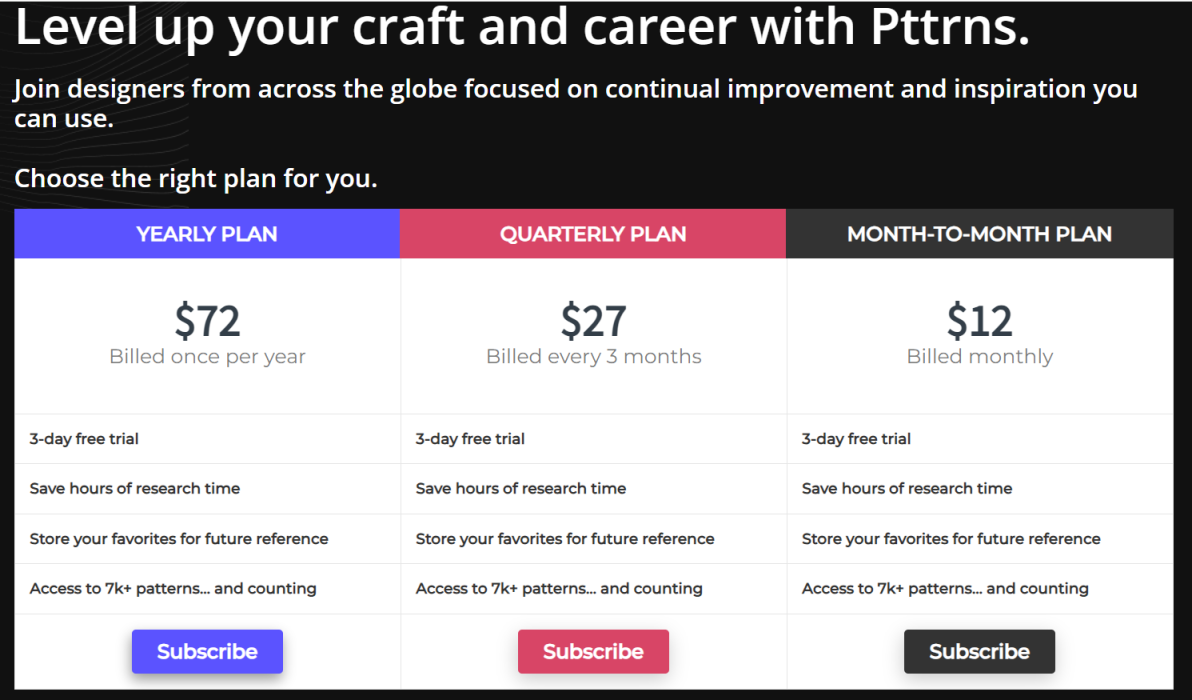This screenshot has height=700, width=1192.
Task: Click 'Access to 7k+ patterns' under Quarterly Plan
Action: pos(559,589)
